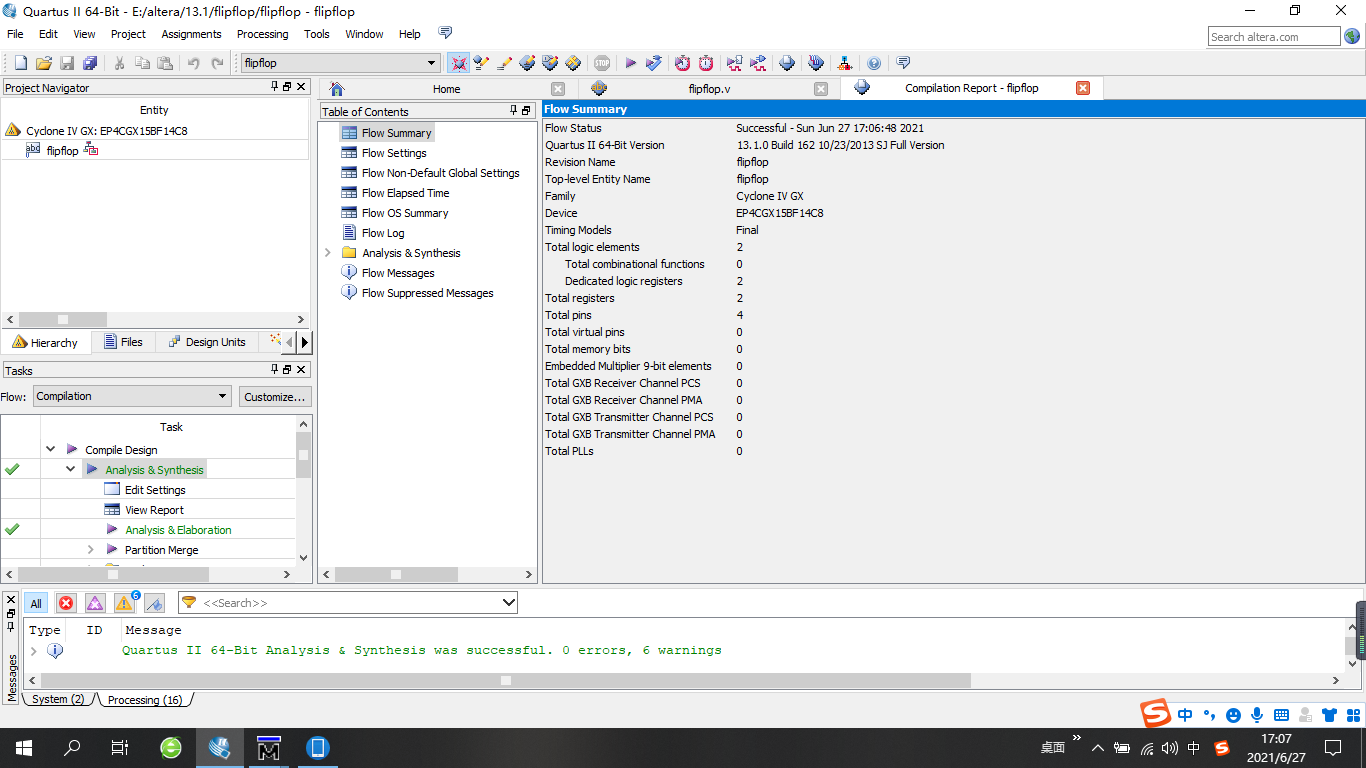Collapse the Compile Design task
The width and height of the screenshot is (1366, 768).
tap(51, 450)
